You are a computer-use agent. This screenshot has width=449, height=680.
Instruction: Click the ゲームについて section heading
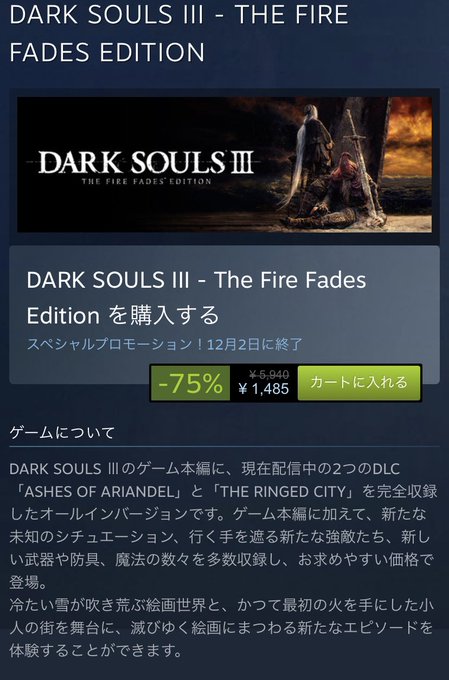coord(62,432)
